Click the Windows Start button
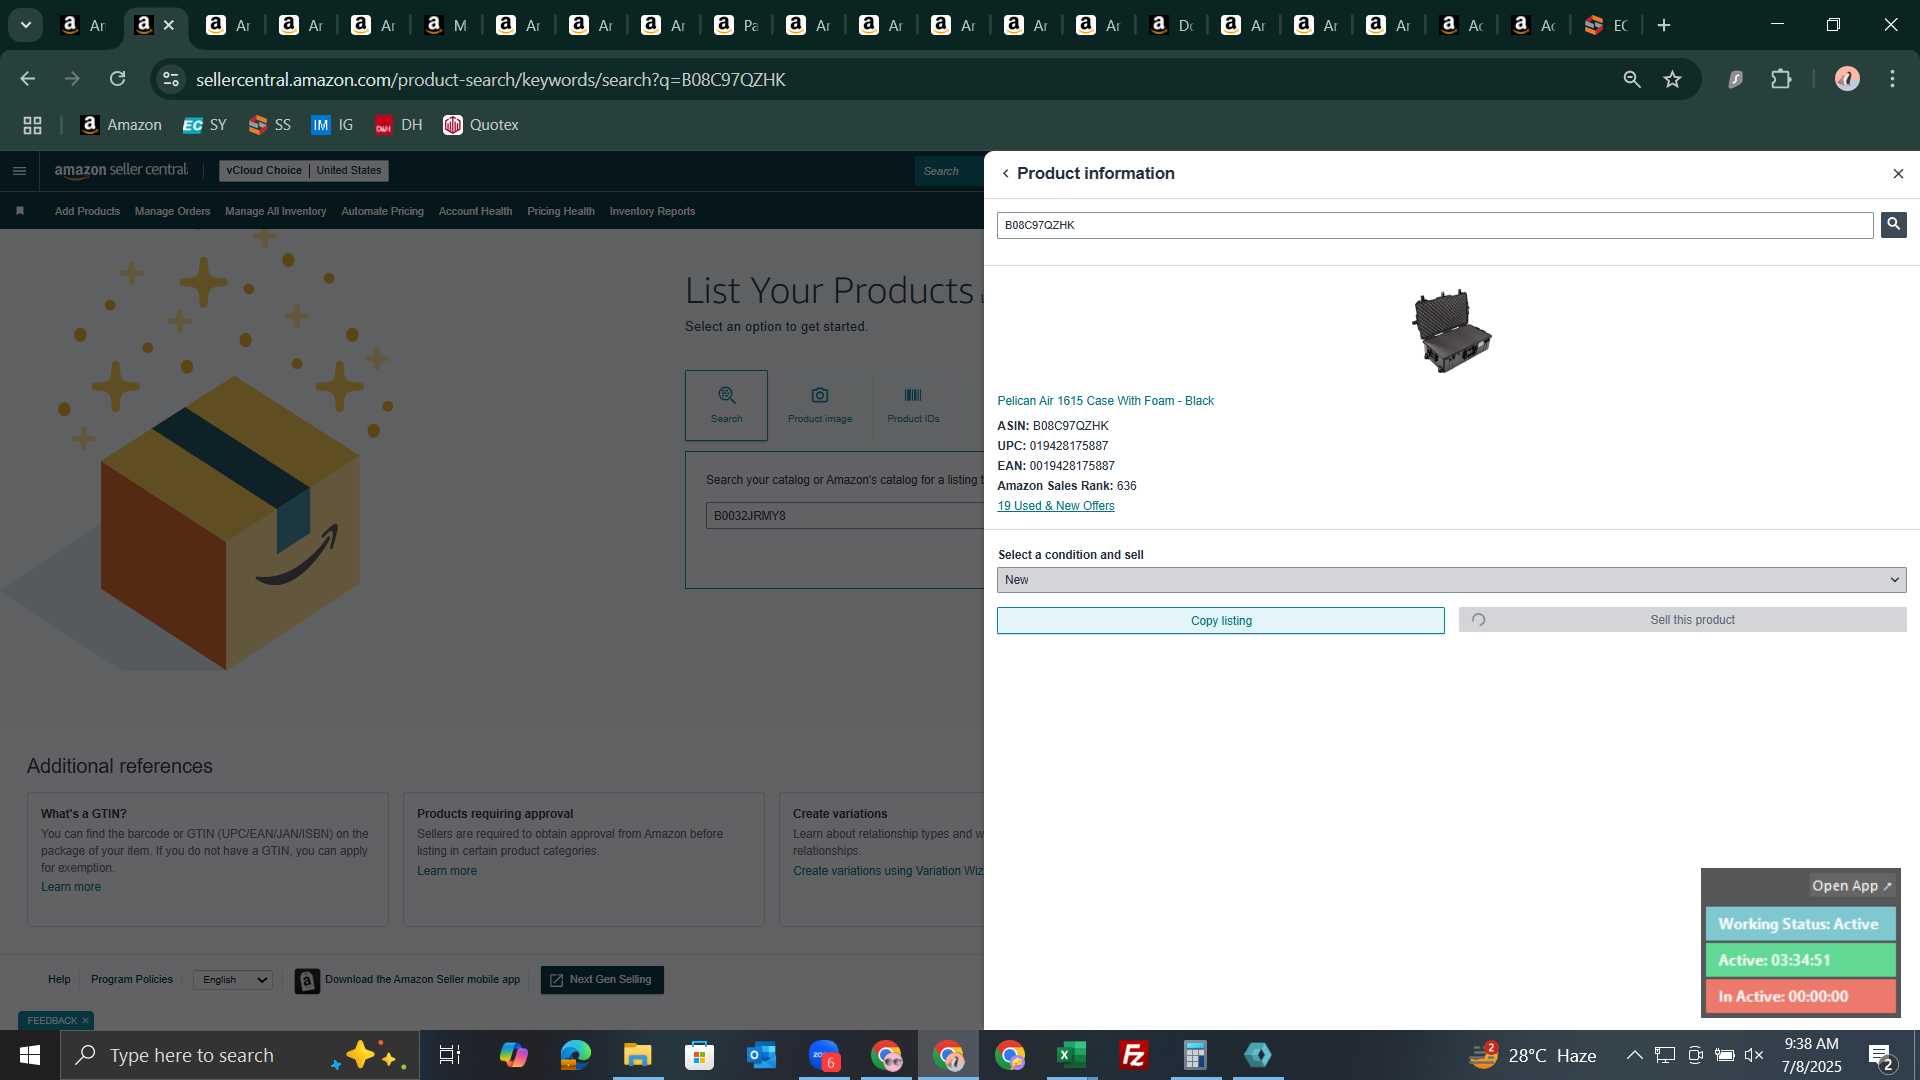 tap(29, 1055)
